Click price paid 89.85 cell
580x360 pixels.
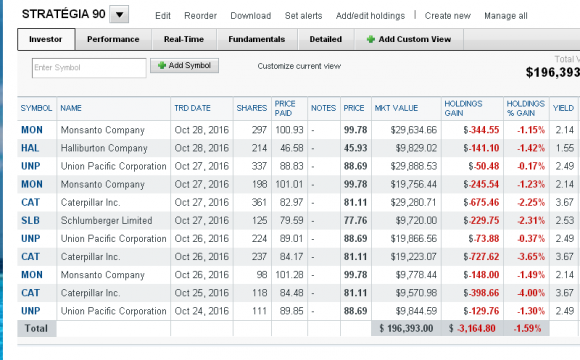pos(291,312)
